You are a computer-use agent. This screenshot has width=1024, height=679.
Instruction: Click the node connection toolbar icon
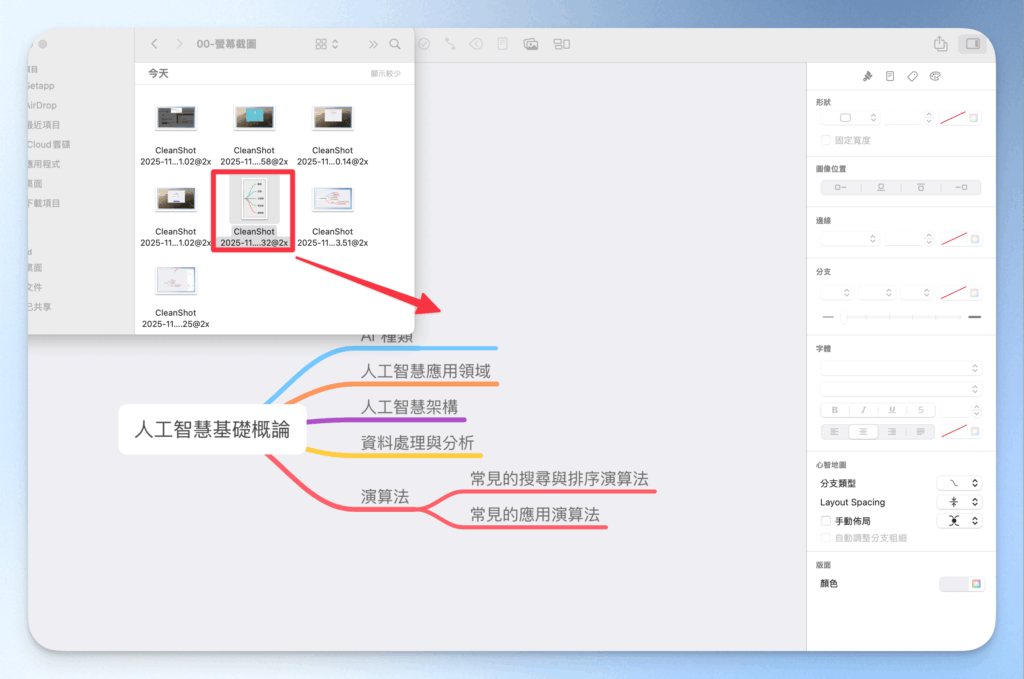pos(450,44)
